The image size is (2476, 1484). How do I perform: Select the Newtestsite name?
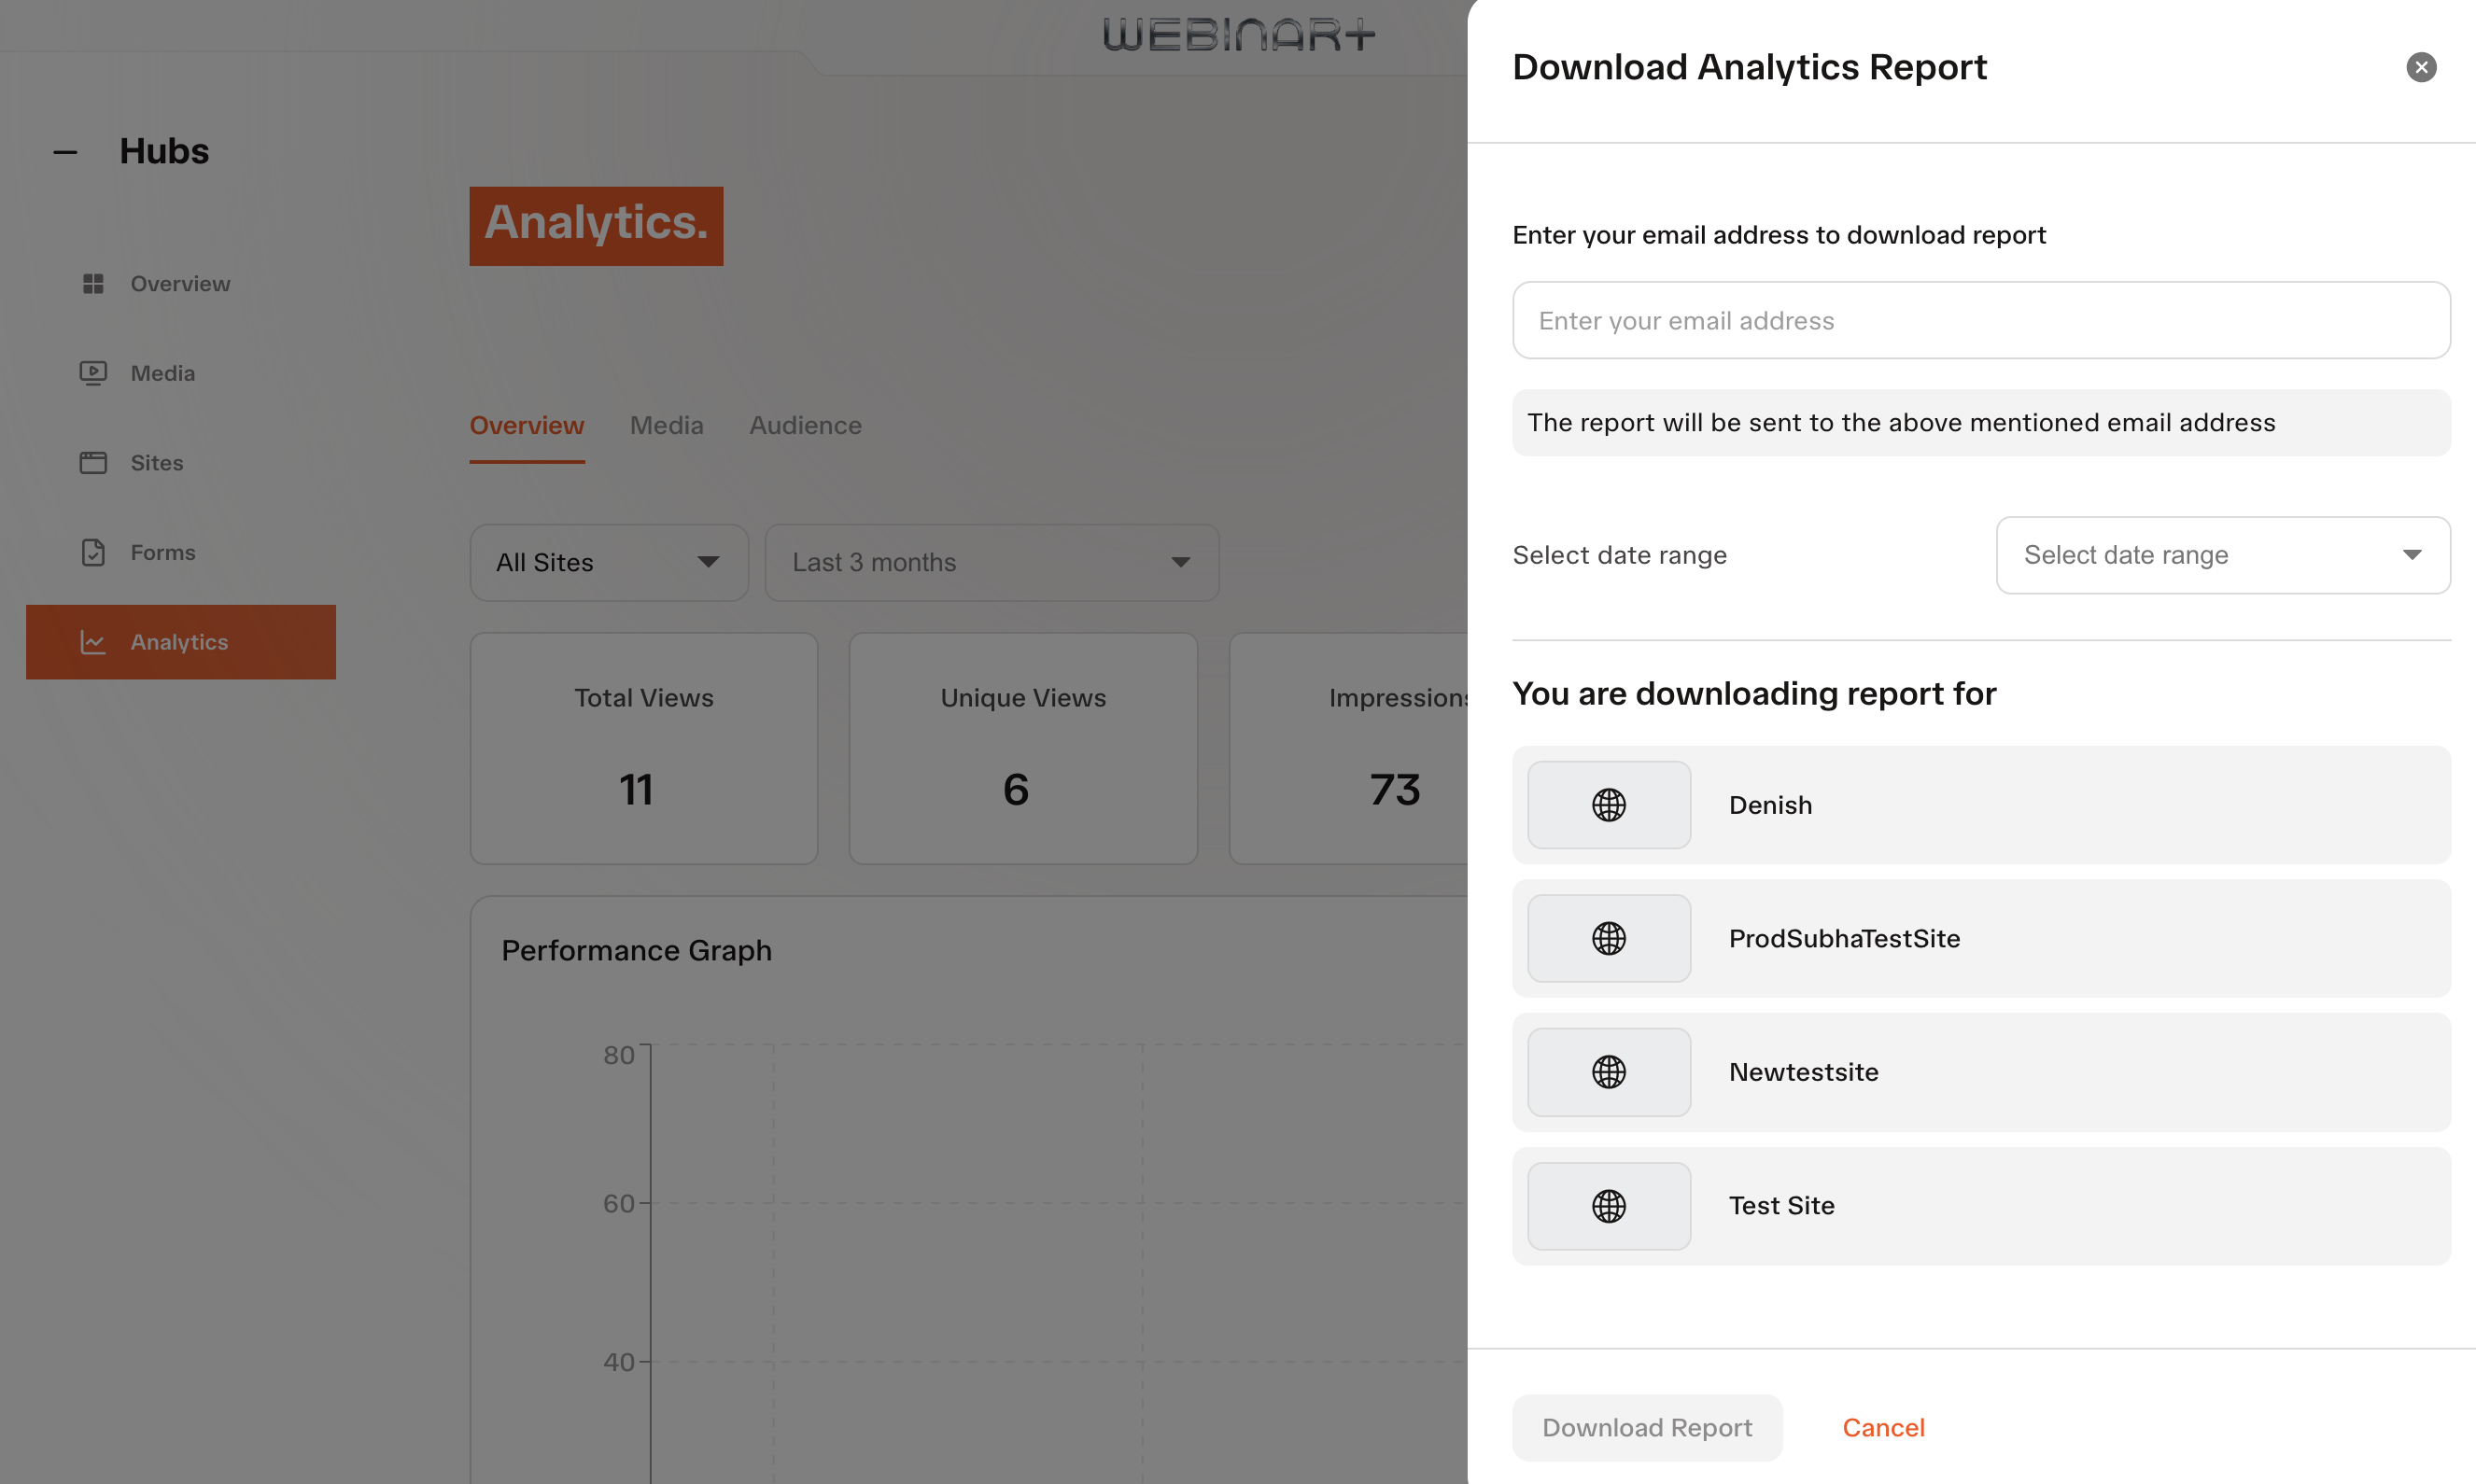pyautogui.click(x=1803, y=1072)
